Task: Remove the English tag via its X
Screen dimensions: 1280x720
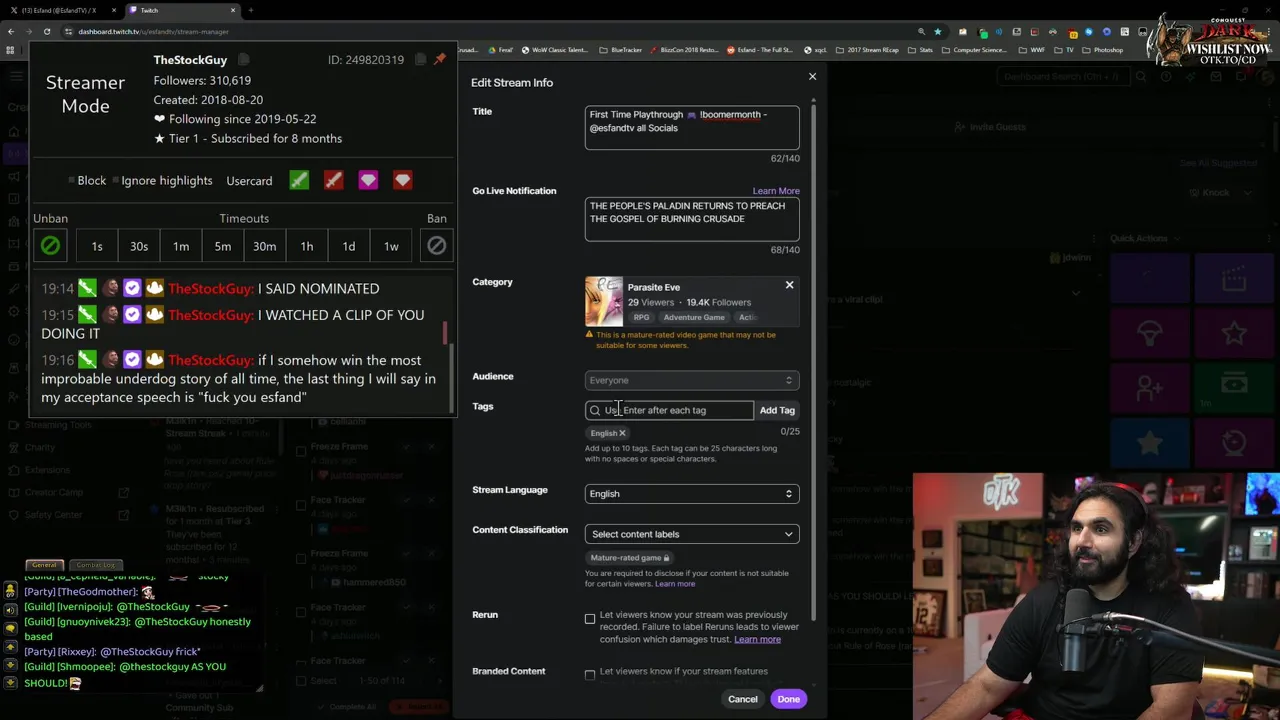Action: tap(622, 433)
